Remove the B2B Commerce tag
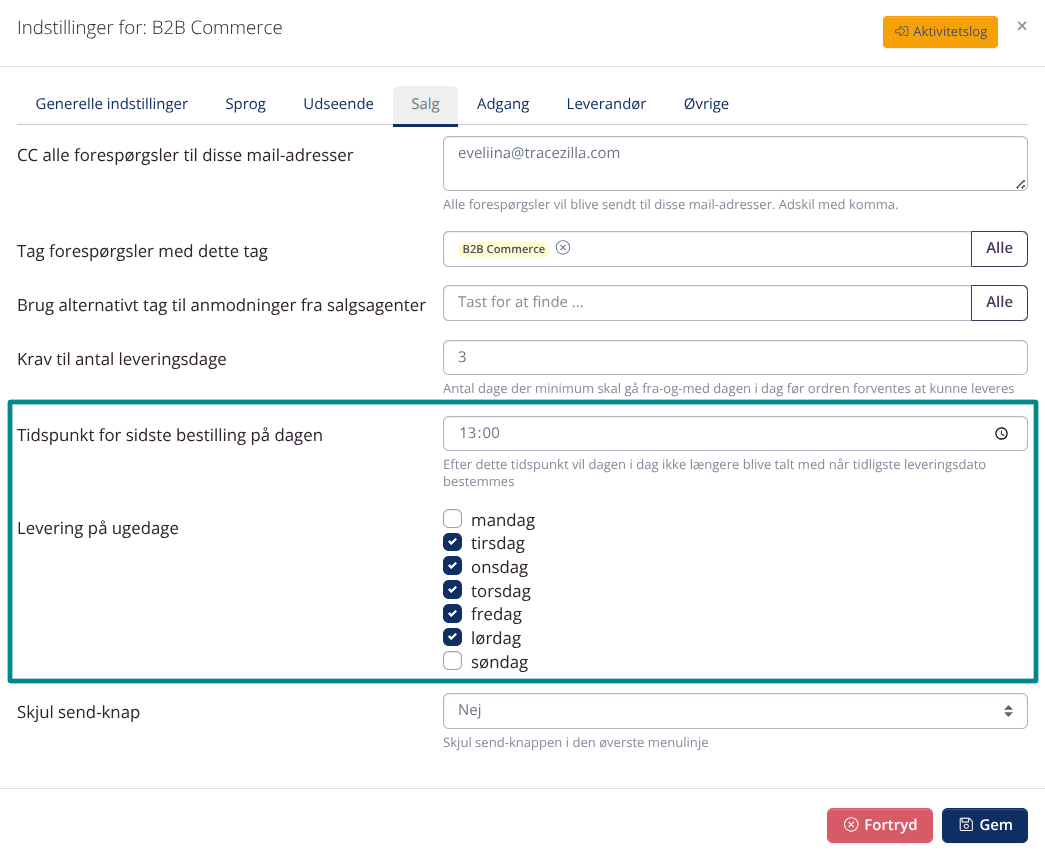Image resolution: width=1045 pixels, height=858 pixels. click(x=563, y=248)
